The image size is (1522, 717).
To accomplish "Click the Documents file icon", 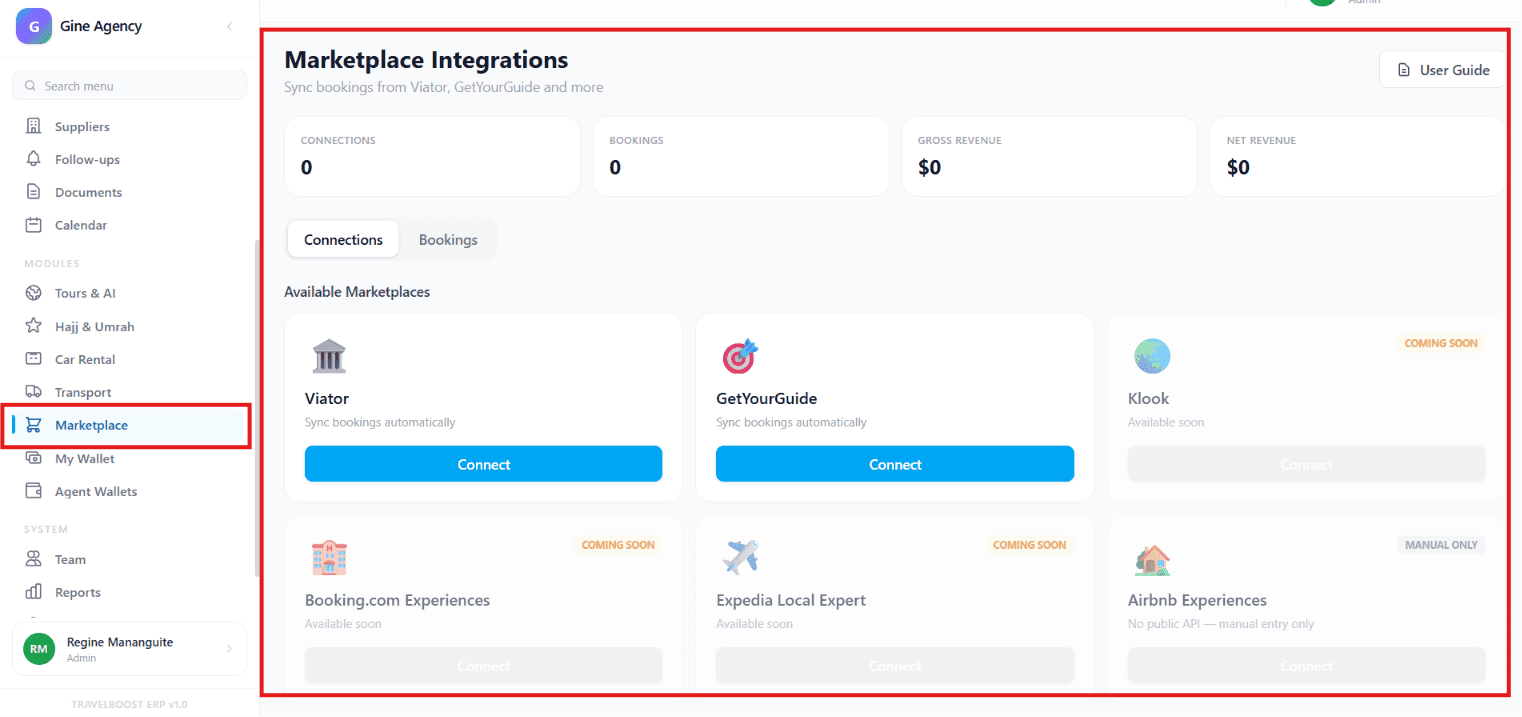I will coord(34,192).
